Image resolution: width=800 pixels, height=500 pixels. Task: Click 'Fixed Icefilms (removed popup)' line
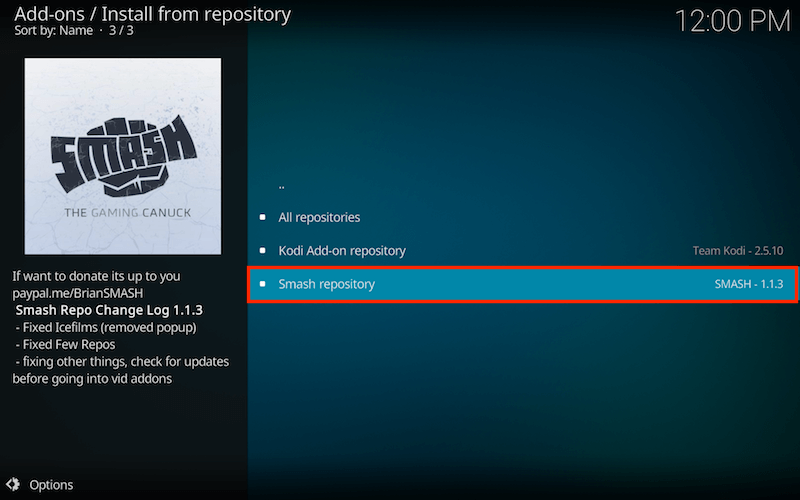[x=106, y=328]
